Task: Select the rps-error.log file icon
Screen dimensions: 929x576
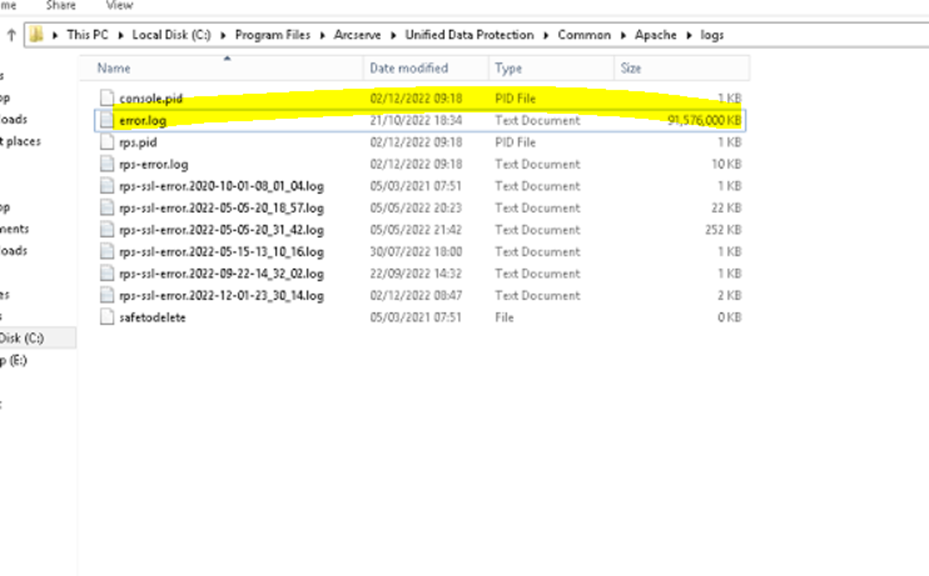Action: point(107,164)
